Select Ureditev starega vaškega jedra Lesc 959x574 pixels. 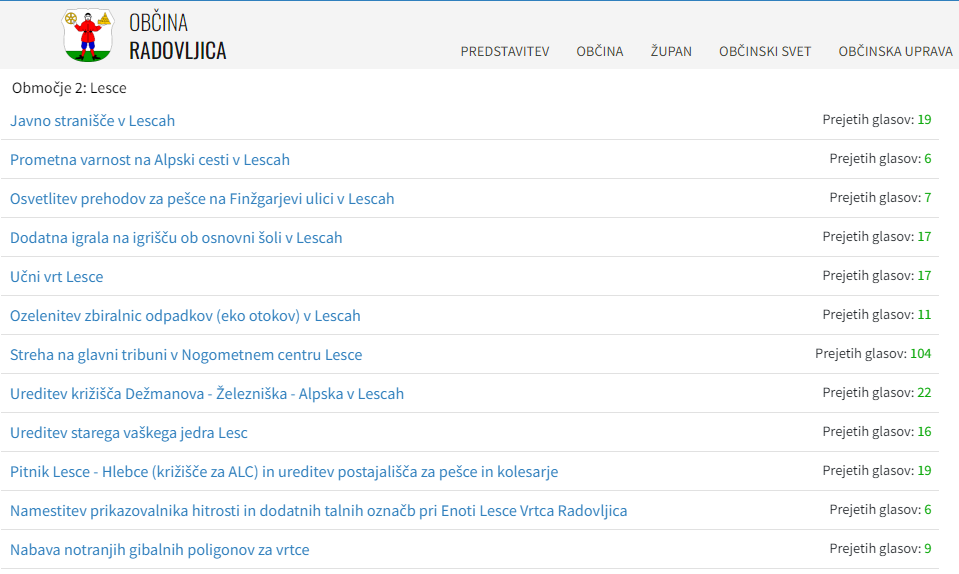pyautogui.click(x=129, y=433)
